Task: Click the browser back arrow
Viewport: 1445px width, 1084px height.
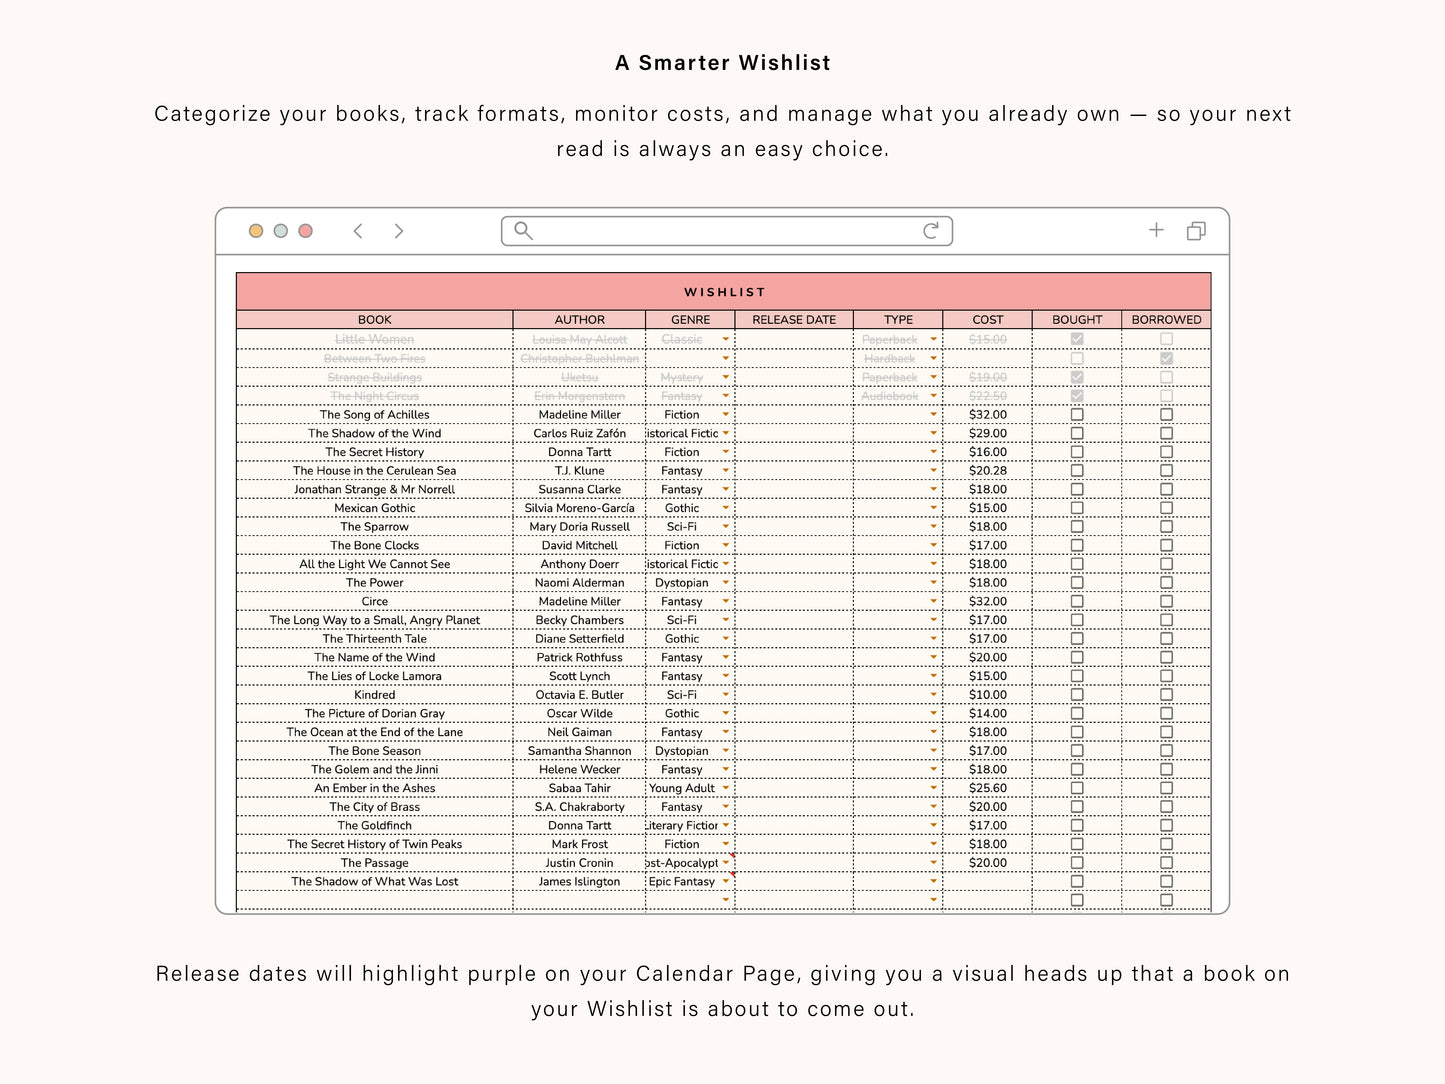Action: pos(358,231)
